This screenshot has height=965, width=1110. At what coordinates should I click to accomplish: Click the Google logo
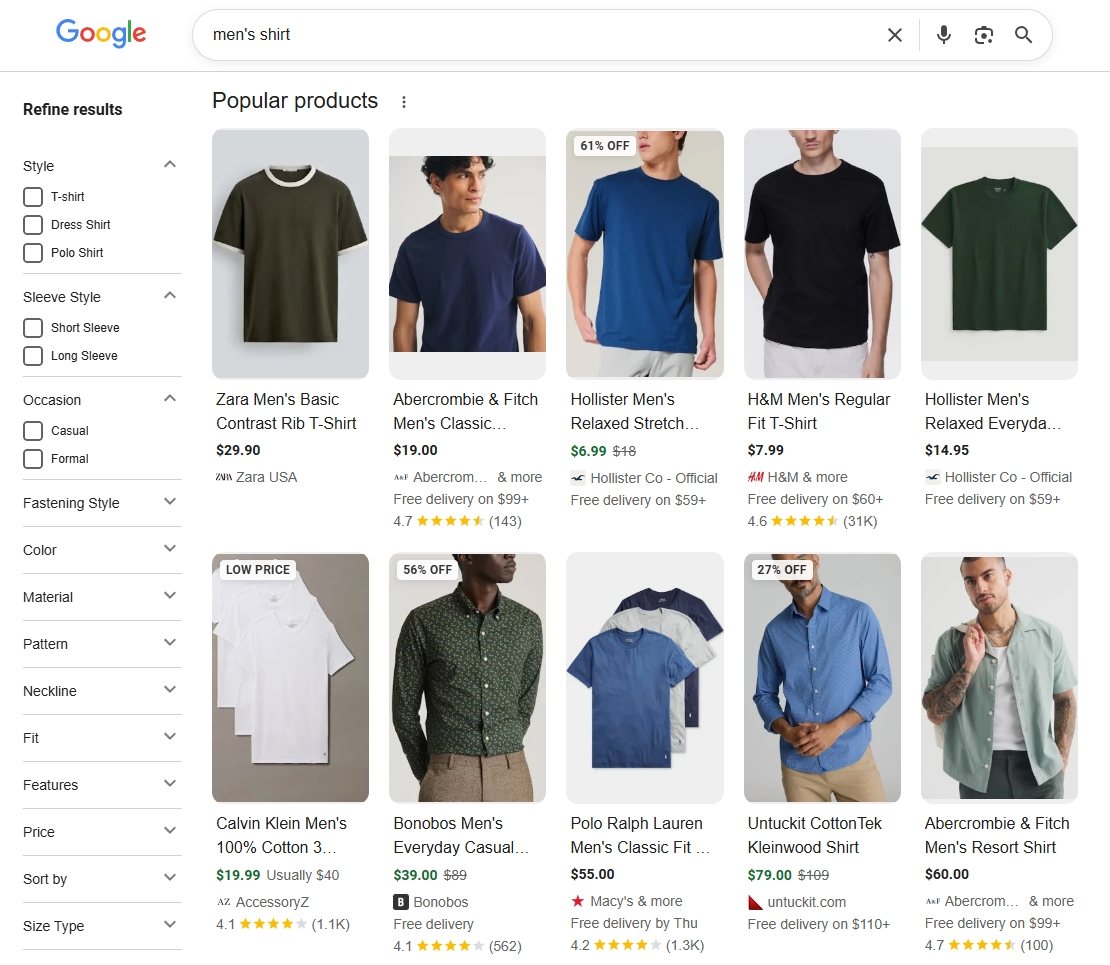coord(100,33)
